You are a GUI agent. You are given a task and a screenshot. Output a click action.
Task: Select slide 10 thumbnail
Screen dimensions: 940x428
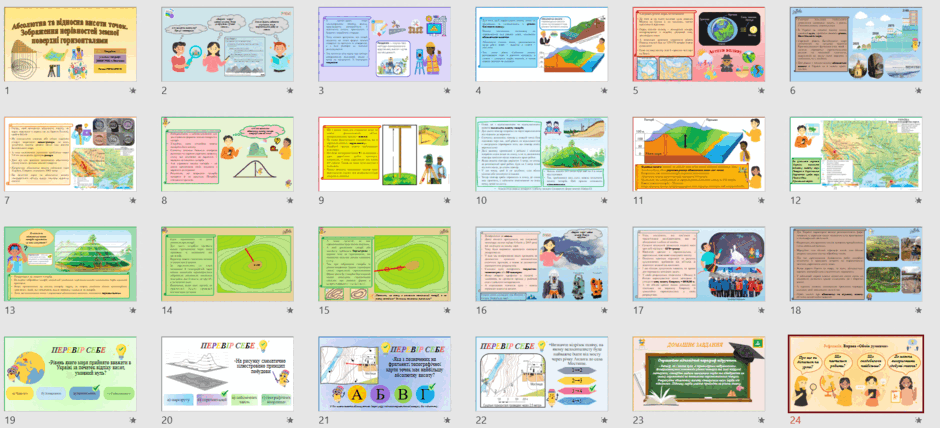point(541,154)
